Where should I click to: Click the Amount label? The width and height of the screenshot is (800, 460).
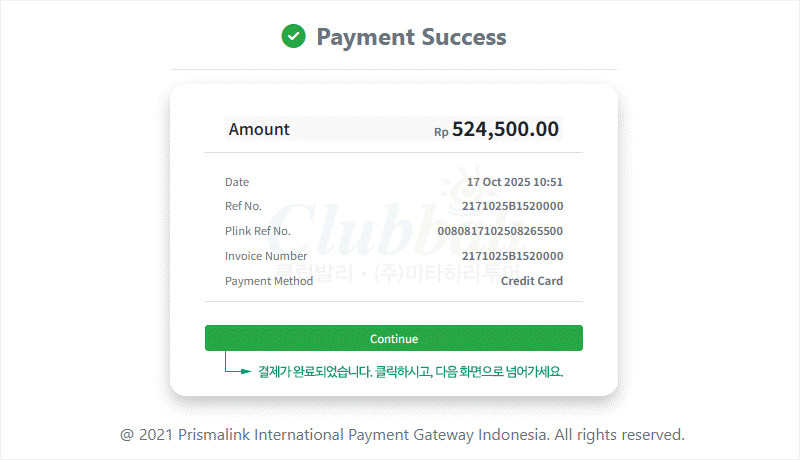(x=259, y=129)
